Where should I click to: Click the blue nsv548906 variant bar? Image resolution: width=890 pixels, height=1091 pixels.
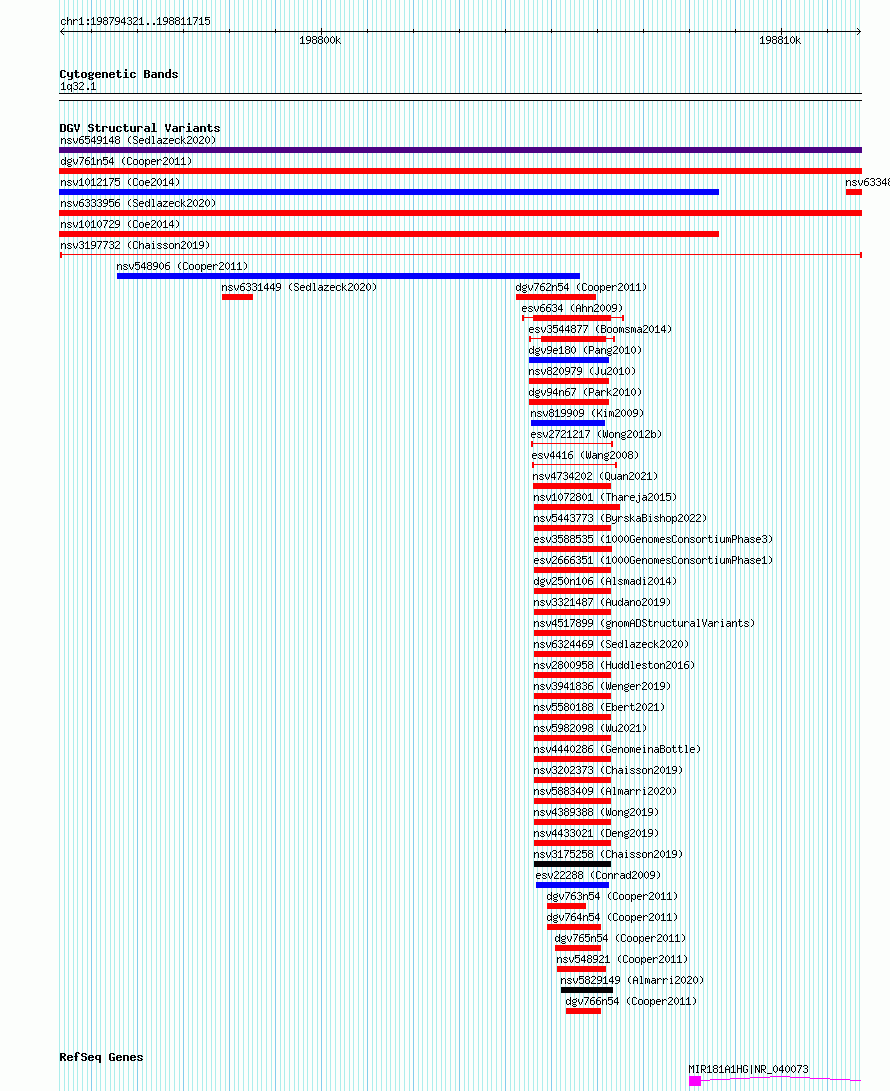[x=348, y=276]
